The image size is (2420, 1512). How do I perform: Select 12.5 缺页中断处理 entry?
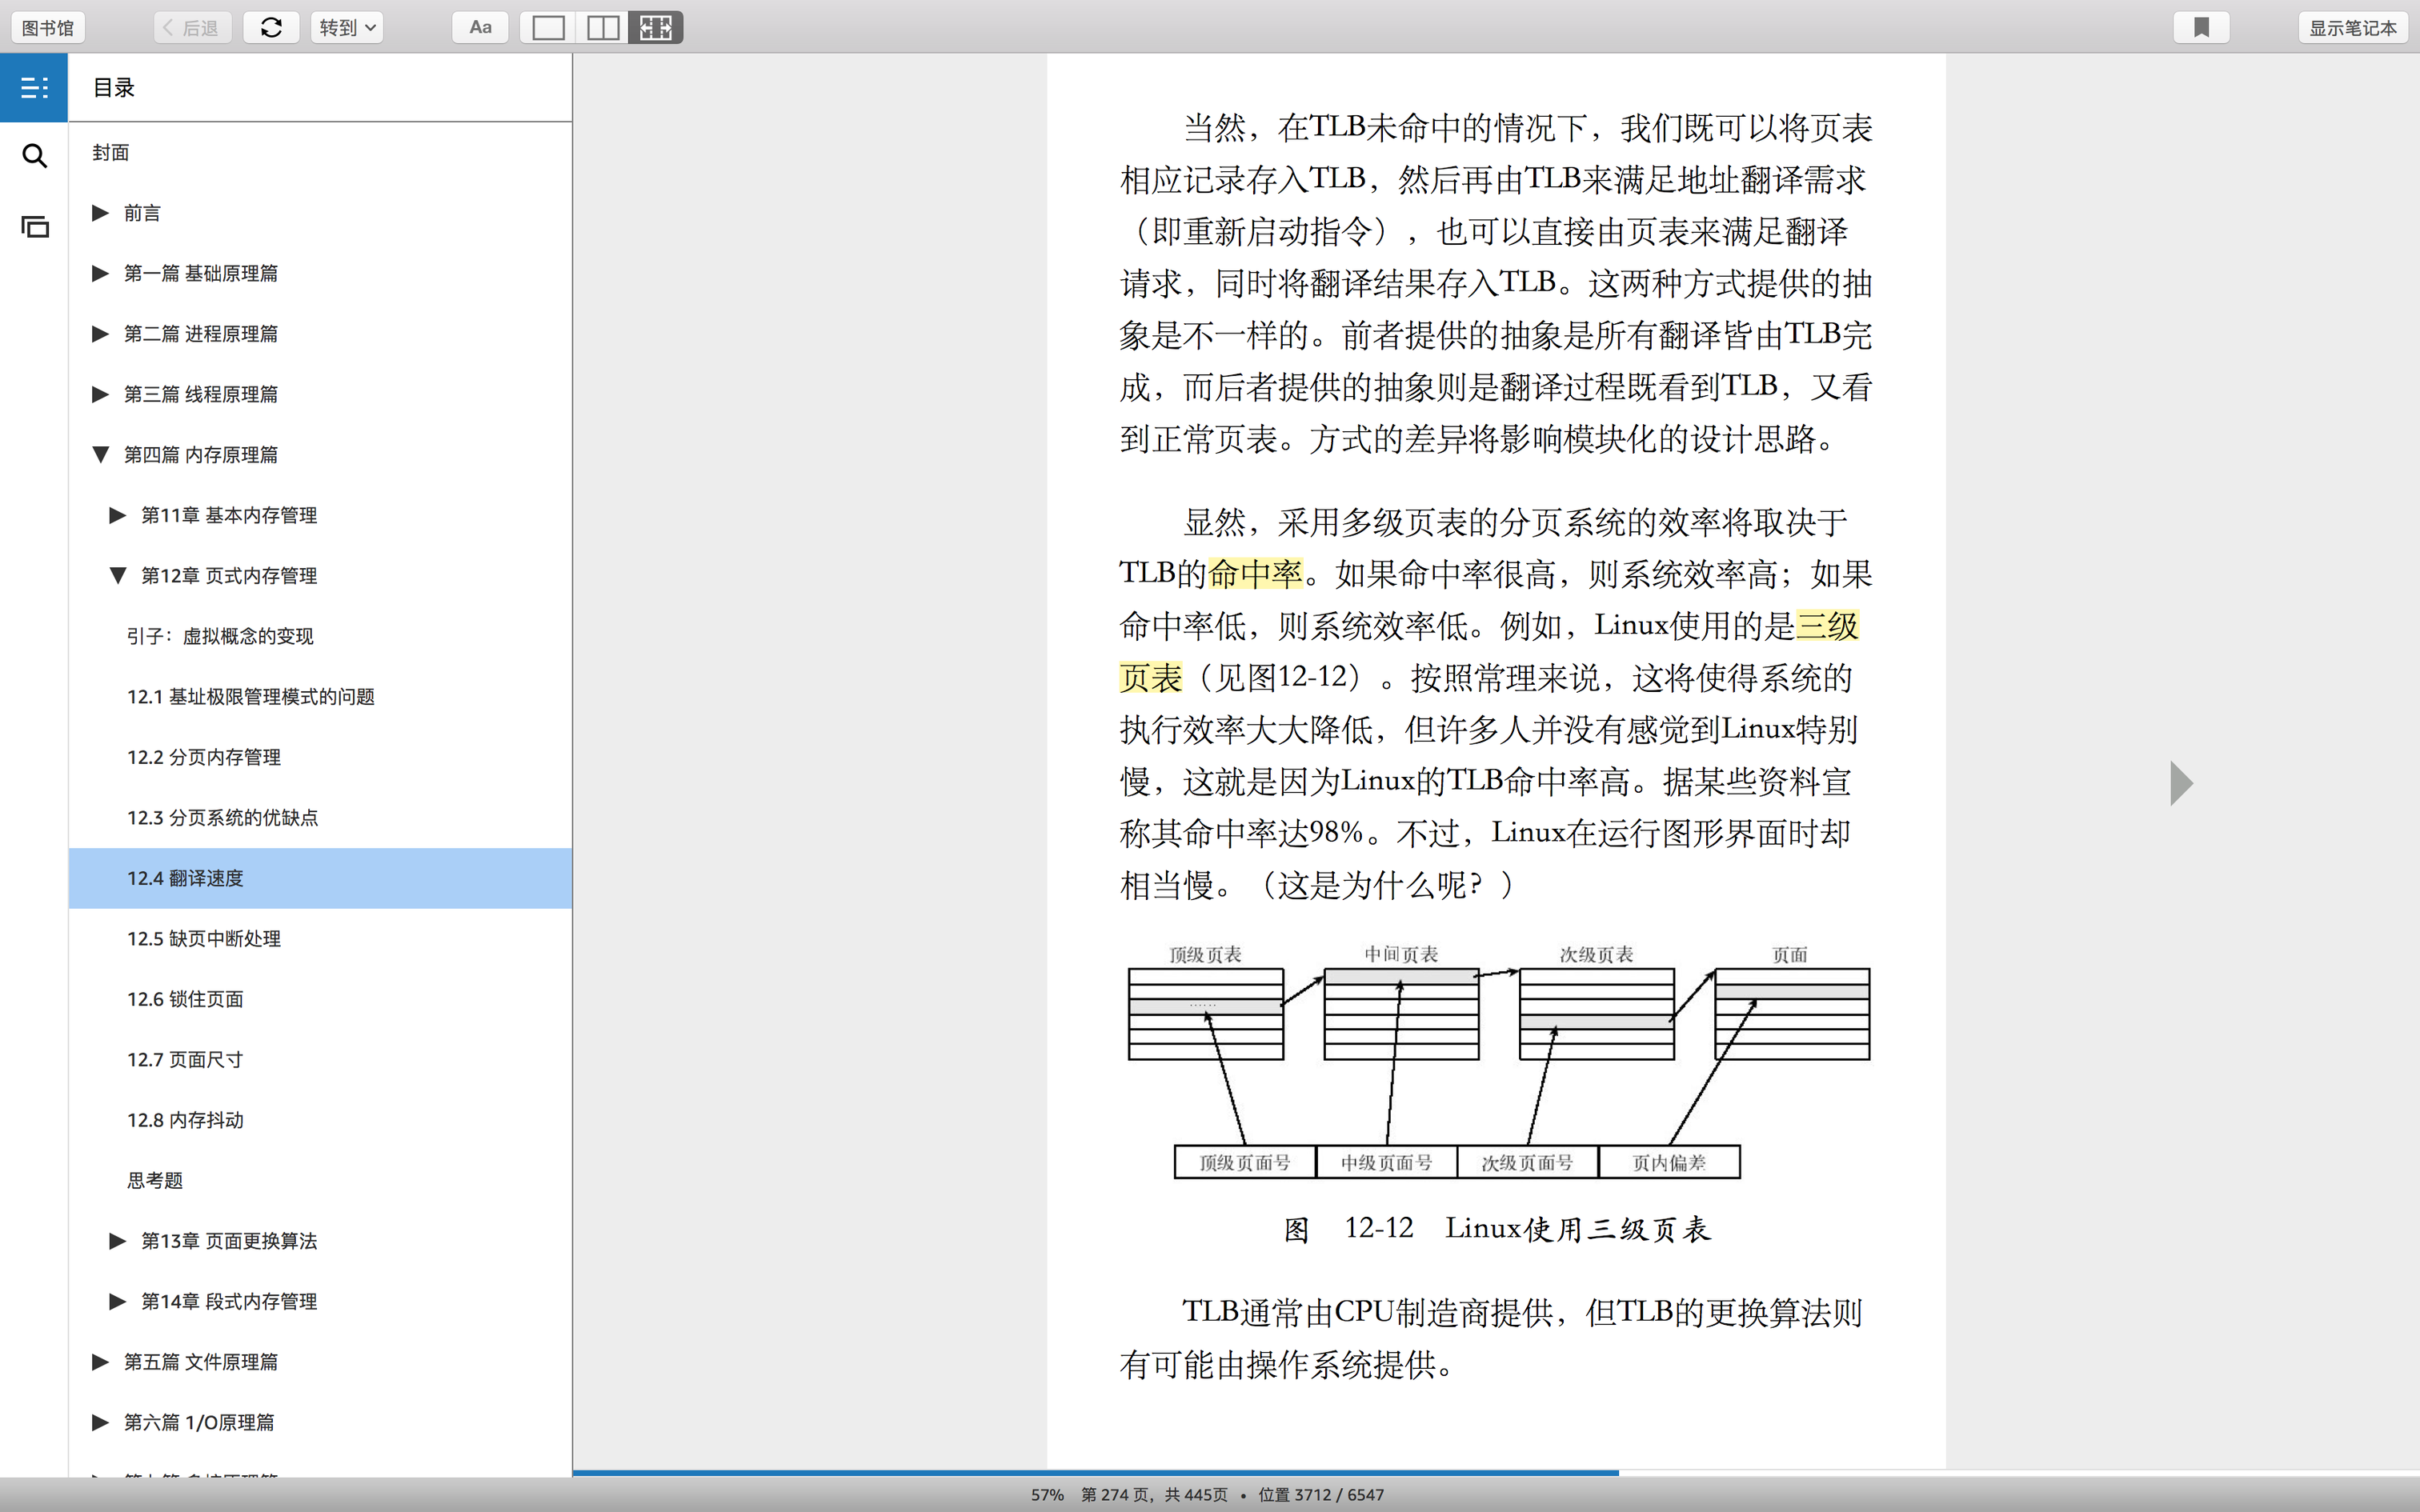(204, 938)
